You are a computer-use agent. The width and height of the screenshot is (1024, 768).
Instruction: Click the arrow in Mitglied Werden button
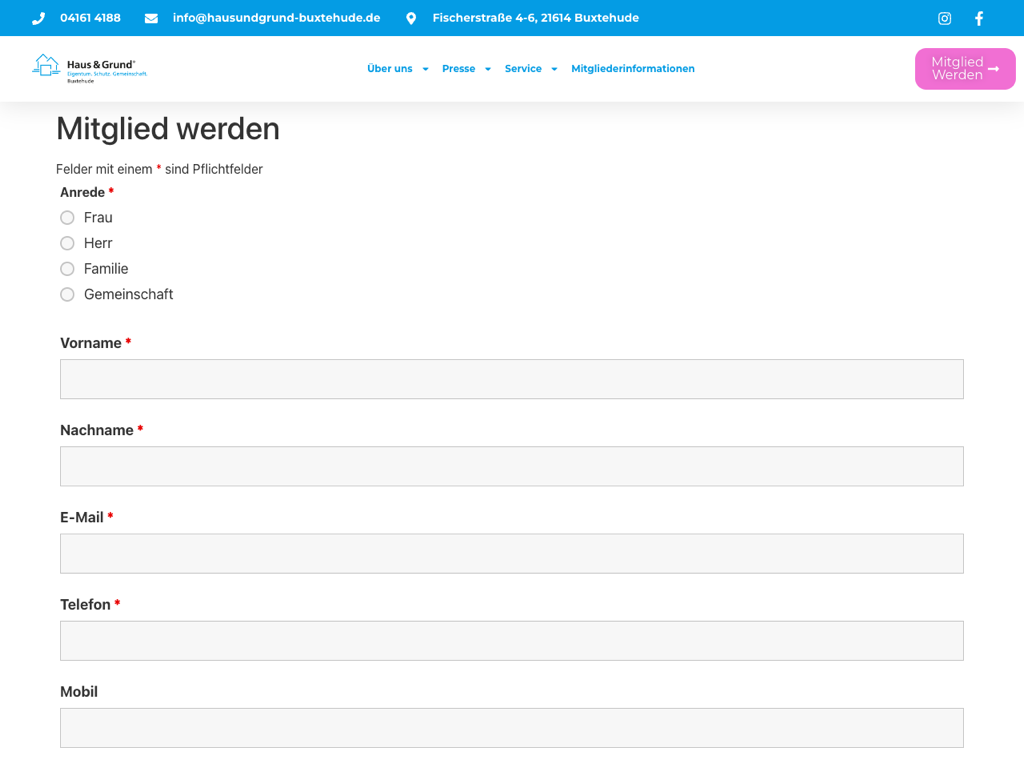pos(993,69)
